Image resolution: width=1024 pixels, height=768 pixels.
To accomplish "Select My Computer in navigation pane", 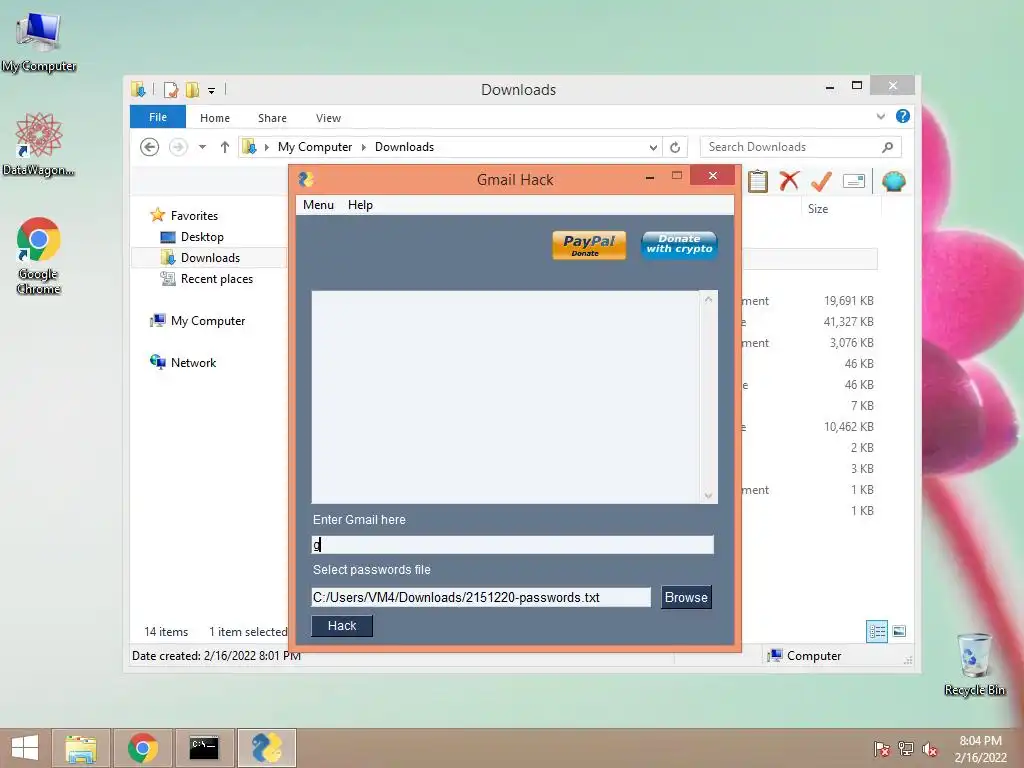I will (x=208, y=321).
